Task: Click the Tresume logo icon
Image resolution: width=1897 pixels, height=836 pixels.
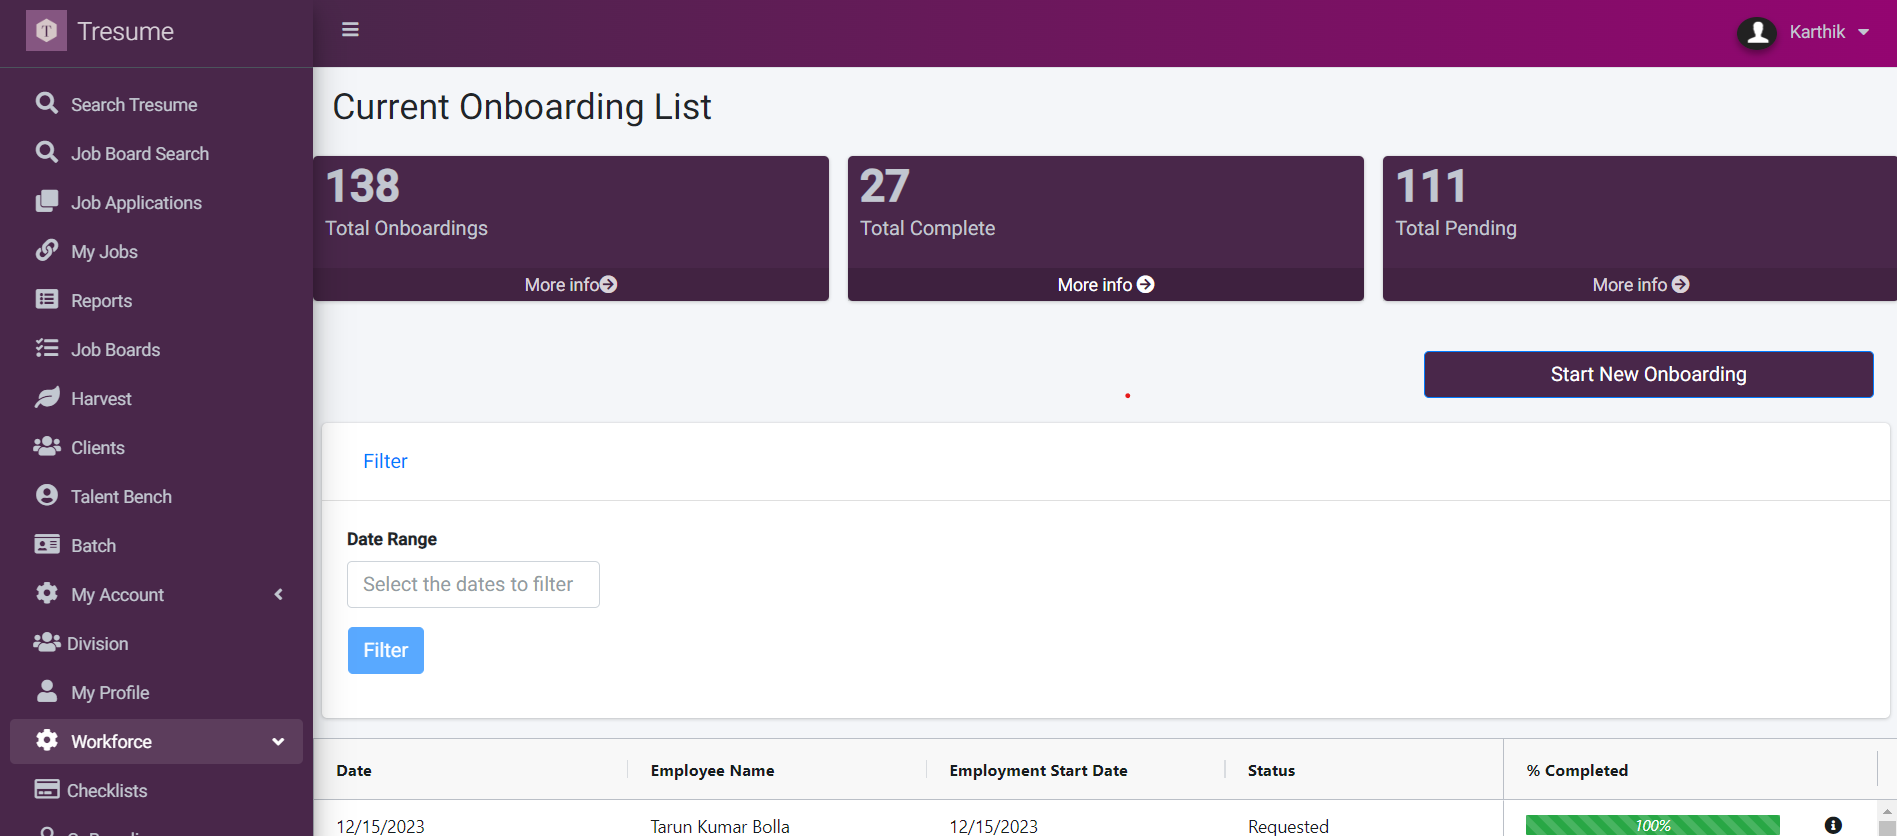Action: point(46,31)
